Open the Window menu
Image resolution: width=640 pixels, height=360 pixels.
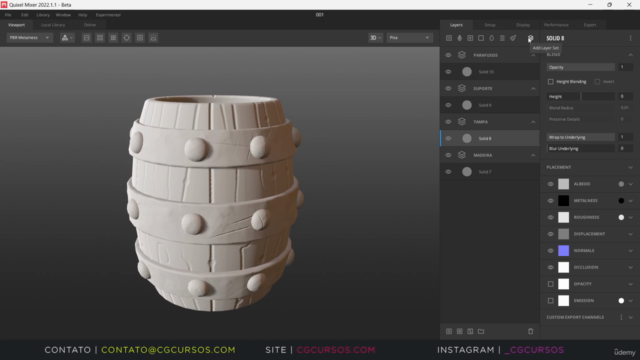click(x=63, y=15)
